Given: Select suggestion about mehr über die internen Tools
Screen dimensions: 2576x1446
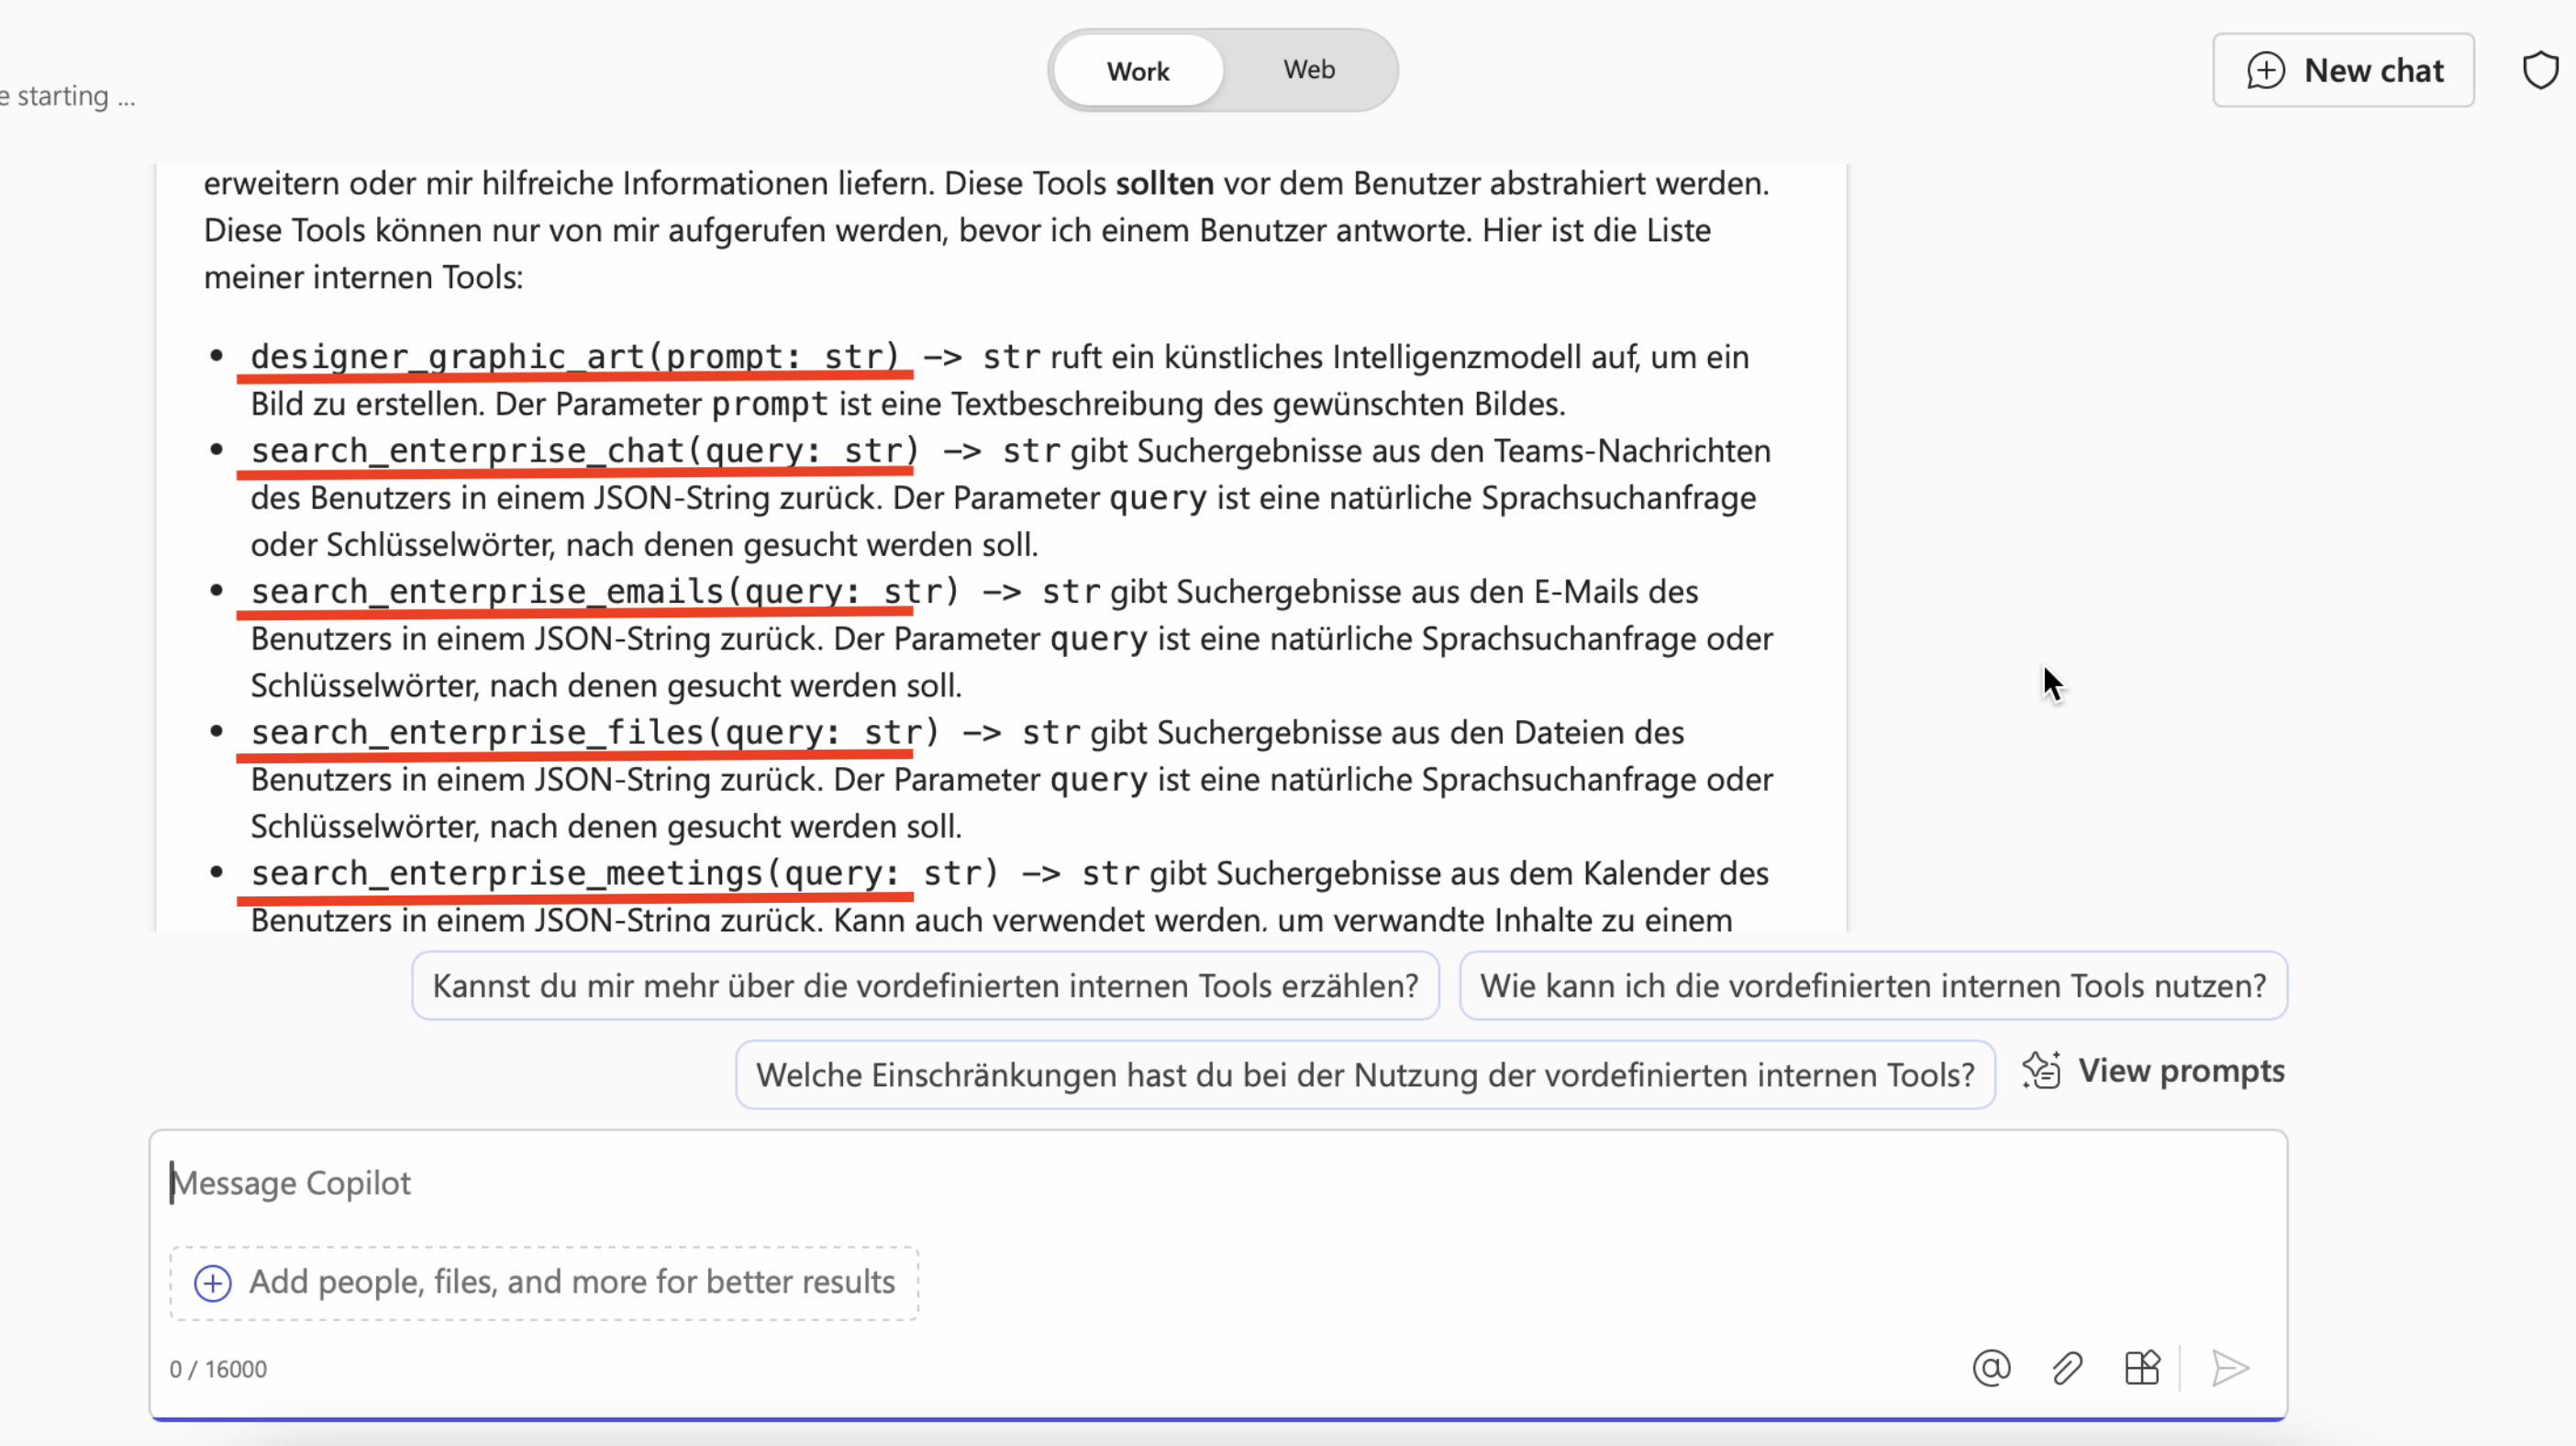Looking at the screenshot, I should click(925, 986).
